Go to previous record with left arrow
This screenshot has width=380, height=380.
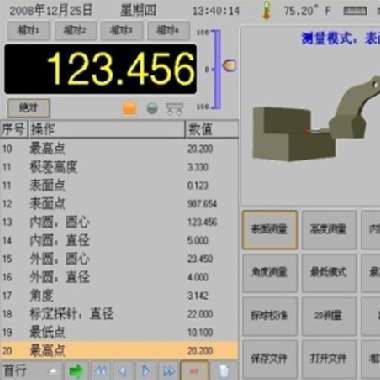pyautogui.click(x=123, y=371)
